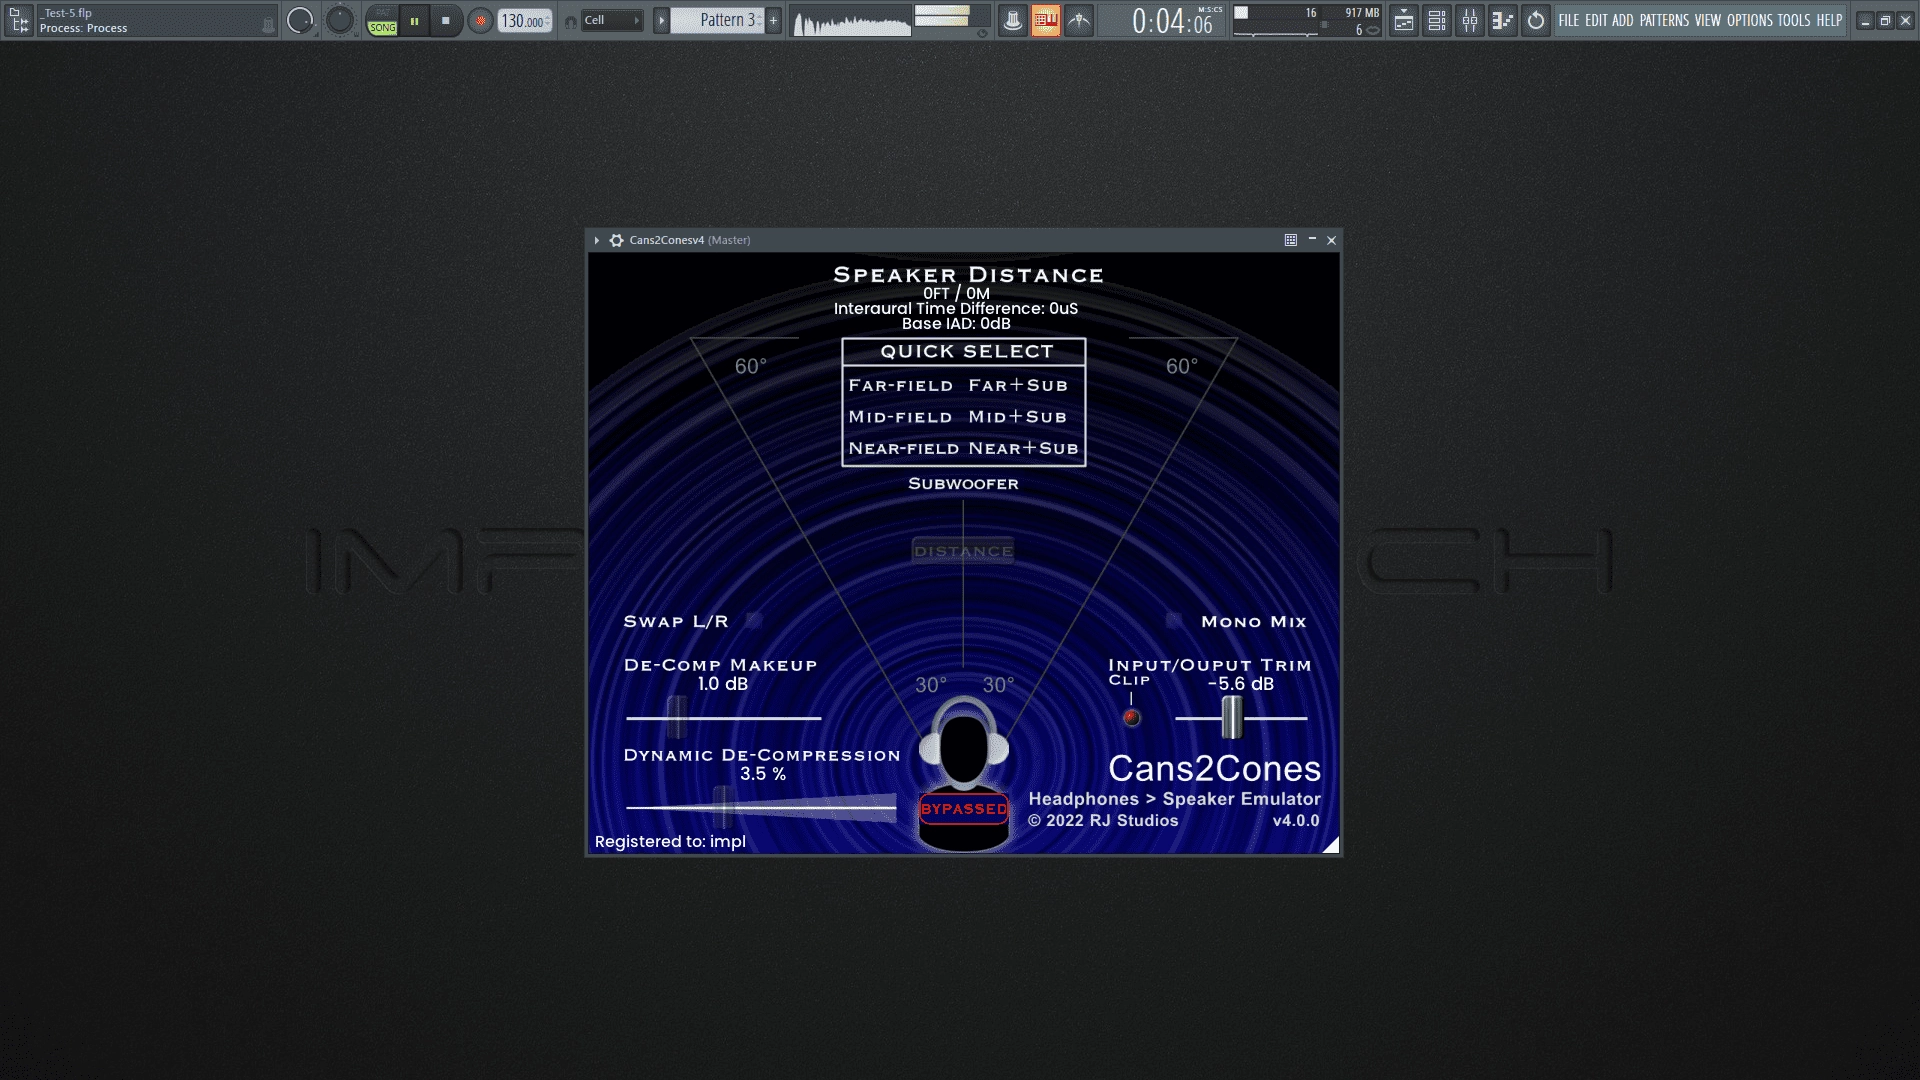This screenshot has height=1080, width=1920.
Task: Toggle the Bypassed button on figure
Action: click(964, 809)
